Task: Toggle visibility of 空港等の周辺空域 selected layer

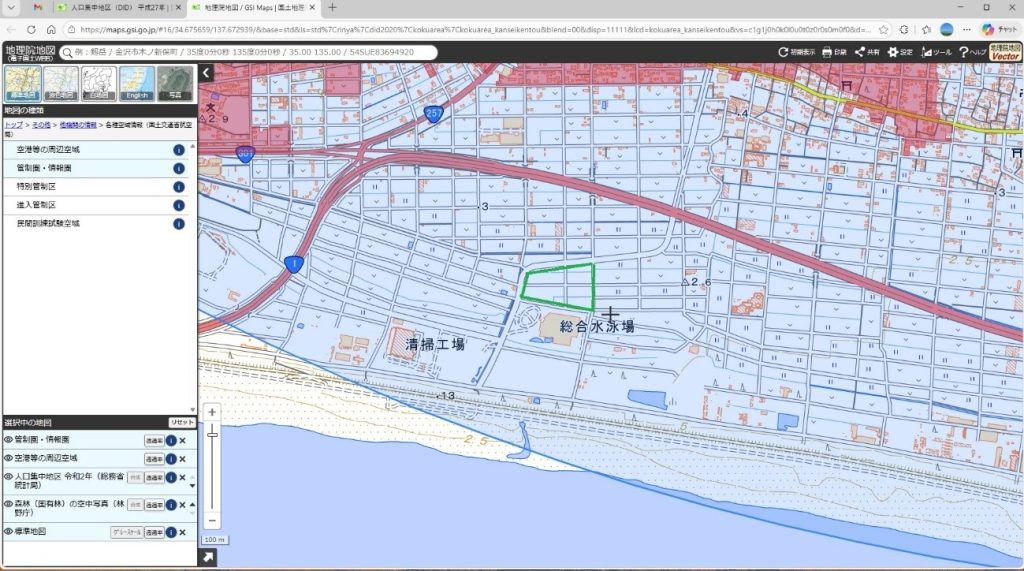Action: pyautogui.click(x=8, y=459)
